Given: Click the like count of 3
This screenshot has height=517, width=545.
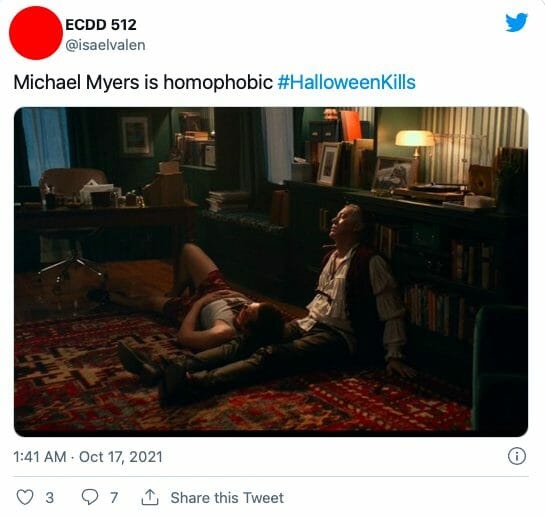Looking at the screenshot, I should point(50,498).
